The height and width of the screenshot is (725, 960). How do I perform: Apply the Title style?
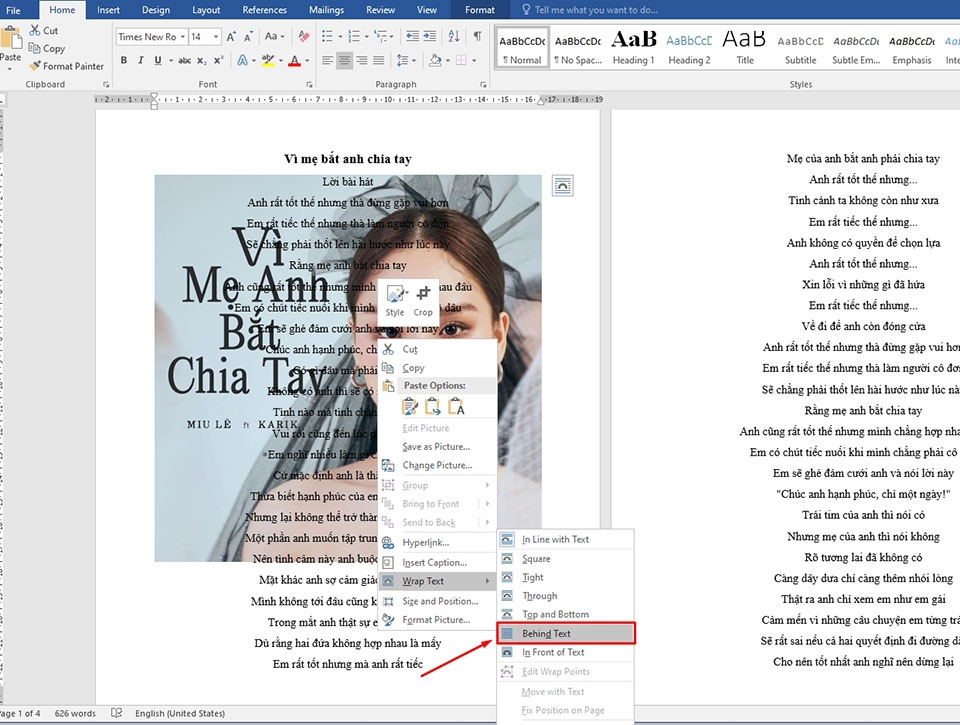click(744, 48)
